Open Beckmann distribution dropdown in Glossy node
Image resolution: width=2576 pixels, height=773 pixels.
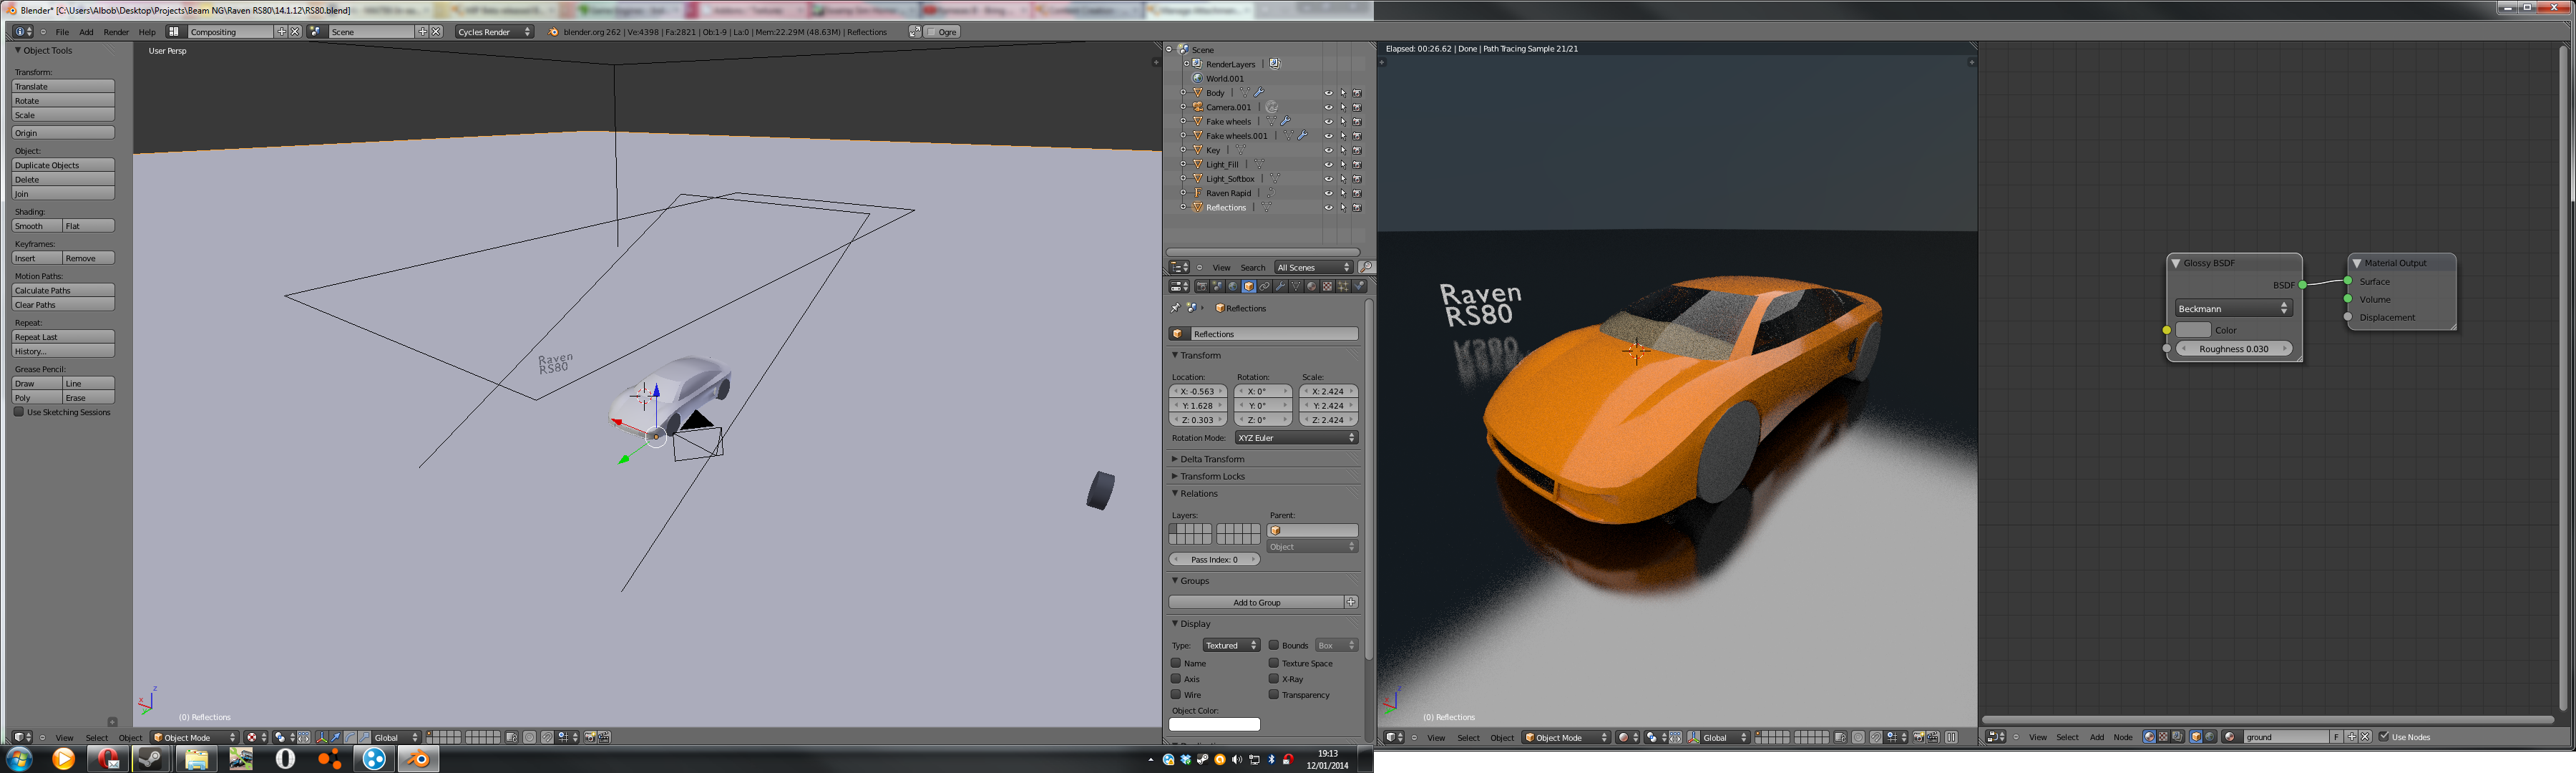tap(2233, 309)
